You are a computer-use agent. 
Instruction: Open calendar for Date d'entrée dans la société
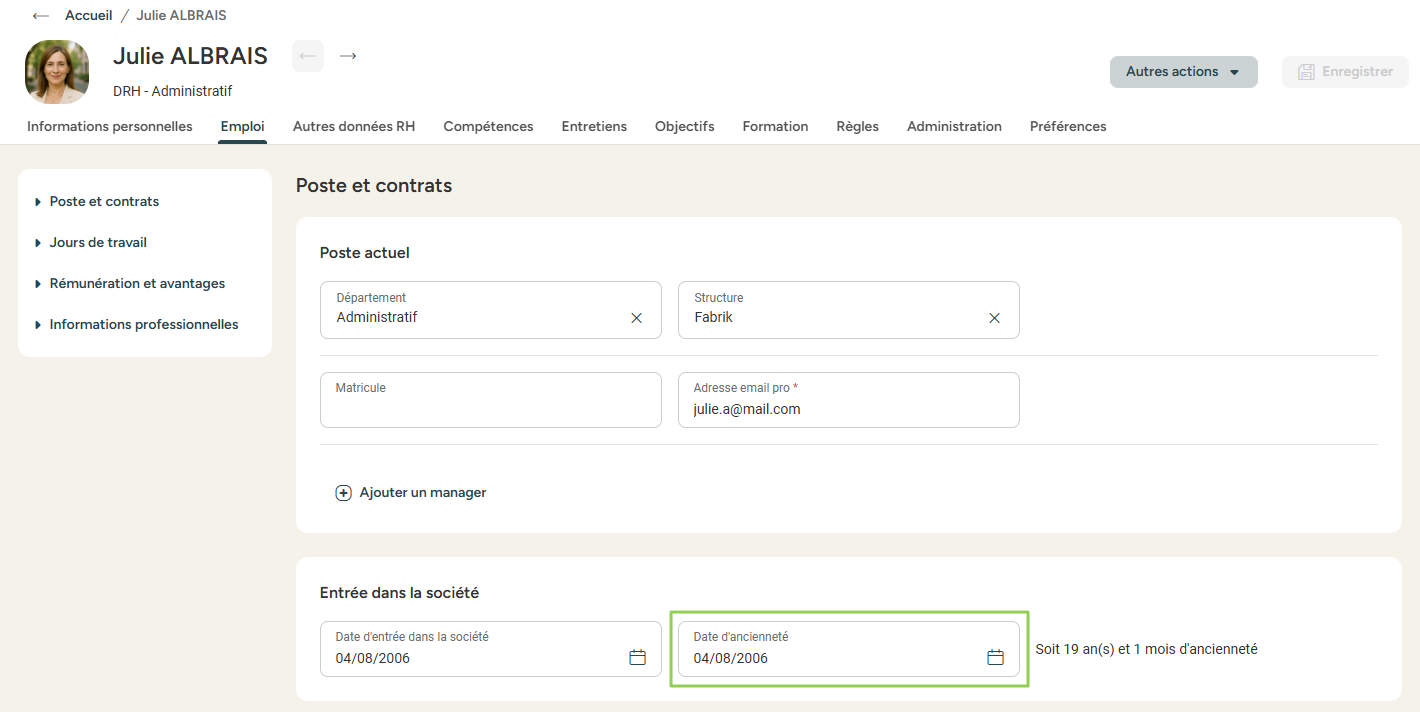[x=637, y=657]
